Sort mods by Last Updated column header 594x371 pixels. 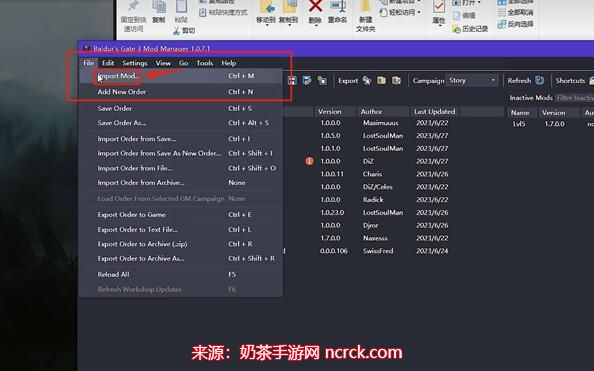[435, 111]
